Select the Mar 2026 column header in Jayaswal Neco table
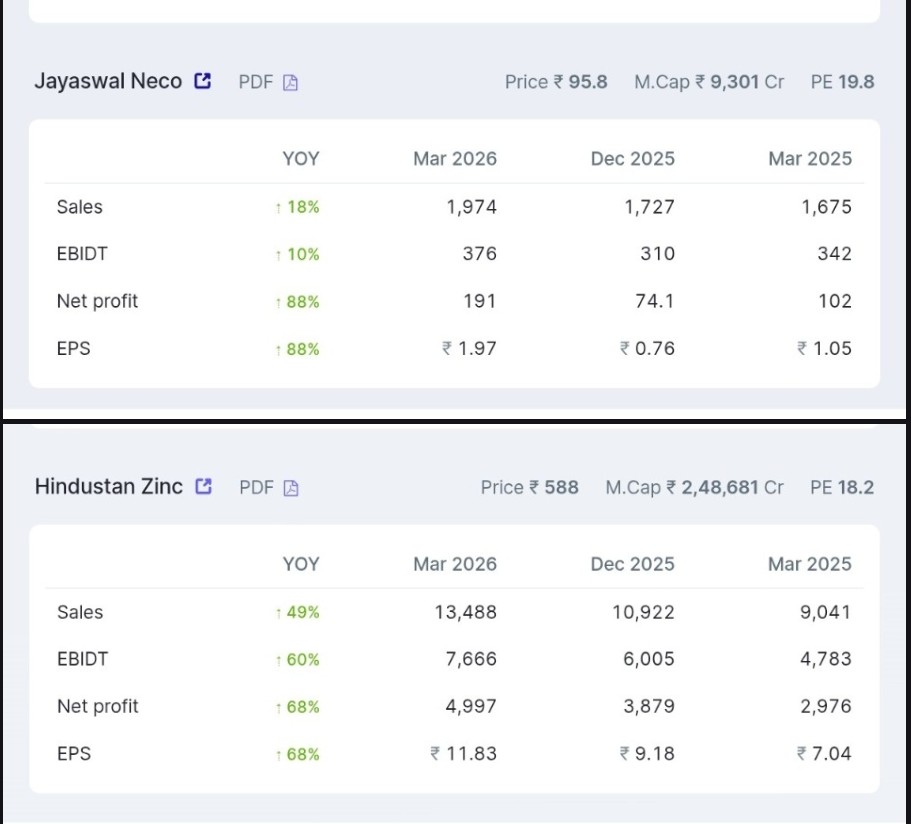Viewport: 911px width, 824px height. pos(455,159)
